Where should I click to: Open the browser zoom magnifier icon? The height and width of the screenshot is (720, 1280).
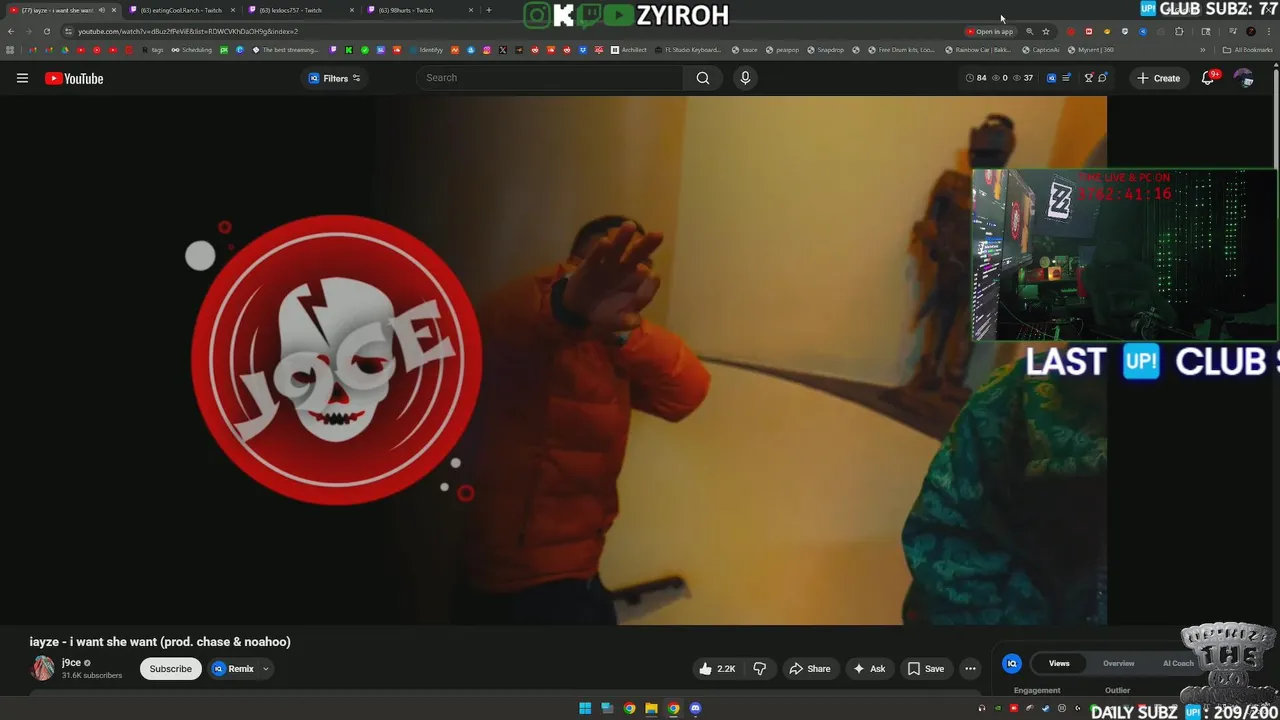tap(1029, 31)
